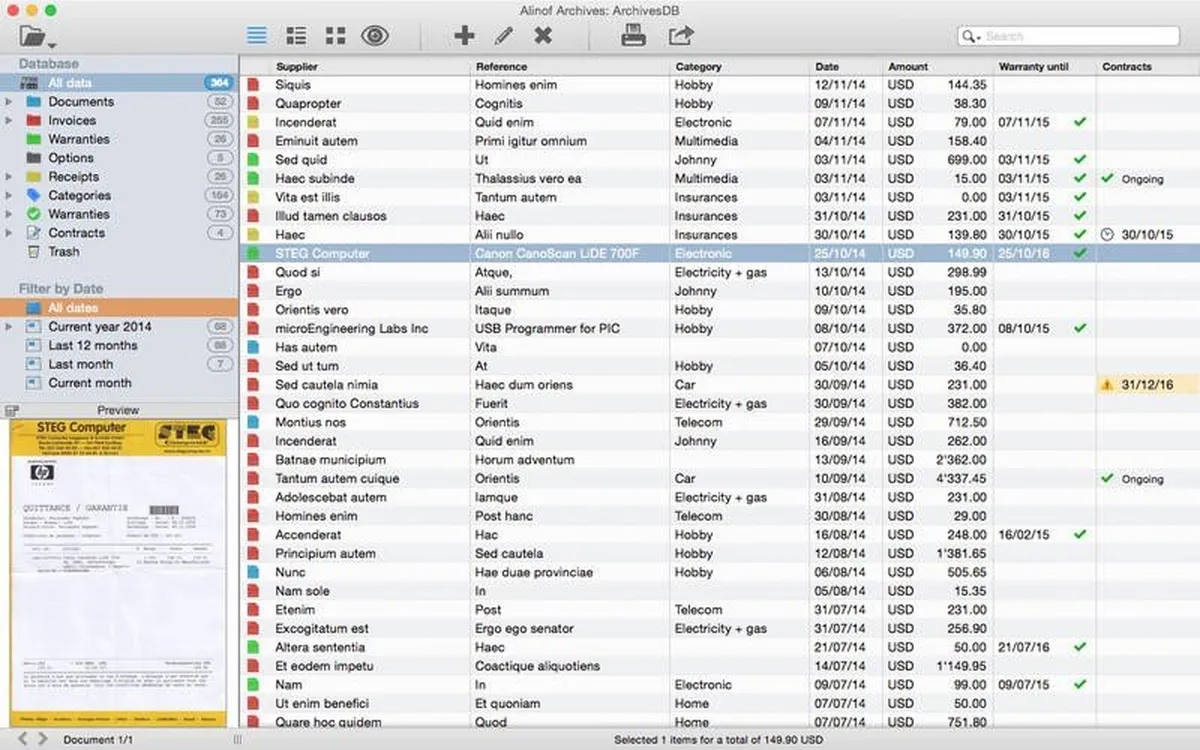Click the preview panel detach icon
Screen dimensions: 1200x750
click(12, 410)
